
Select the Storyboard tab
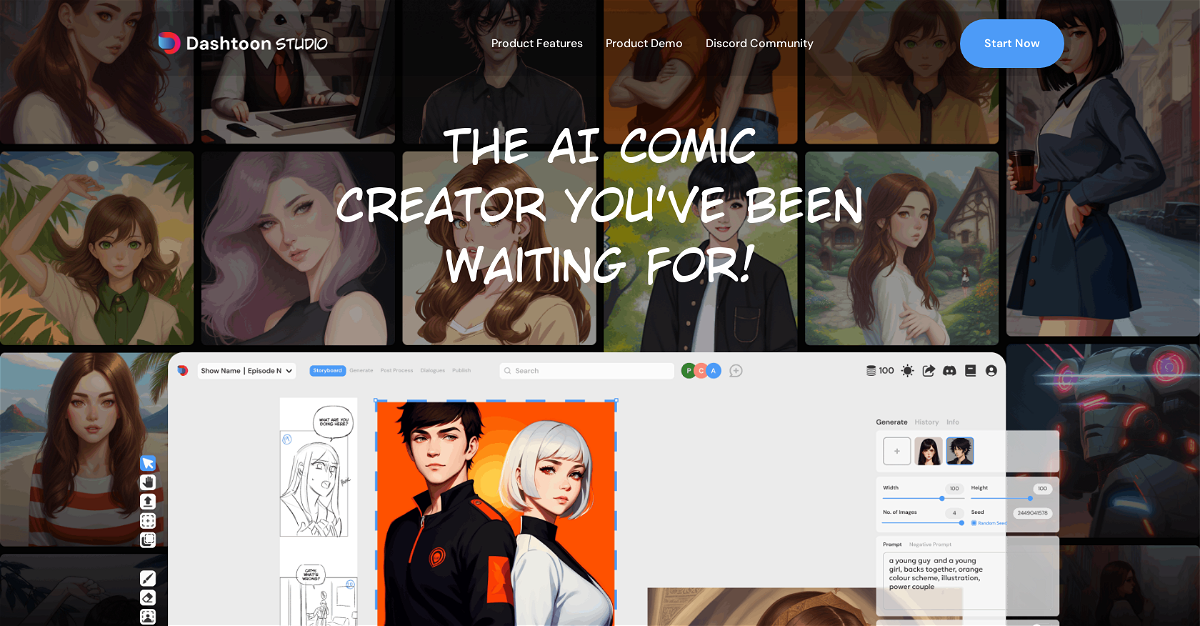pos(328,370)
